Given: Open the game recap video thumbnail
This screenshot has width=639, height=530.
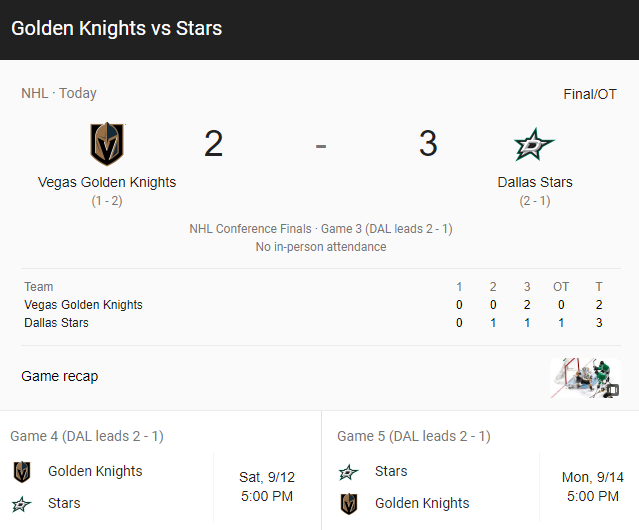Looking at the screenshot, I should click(585, 378).
